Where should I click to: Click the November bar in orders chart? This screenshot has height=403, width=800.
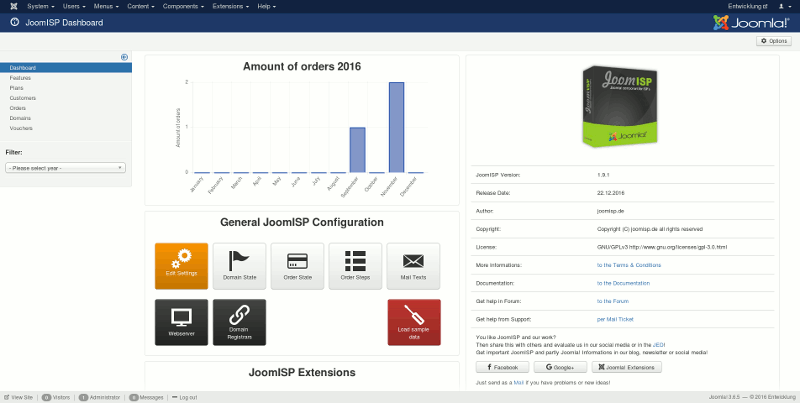coord(396,128)
